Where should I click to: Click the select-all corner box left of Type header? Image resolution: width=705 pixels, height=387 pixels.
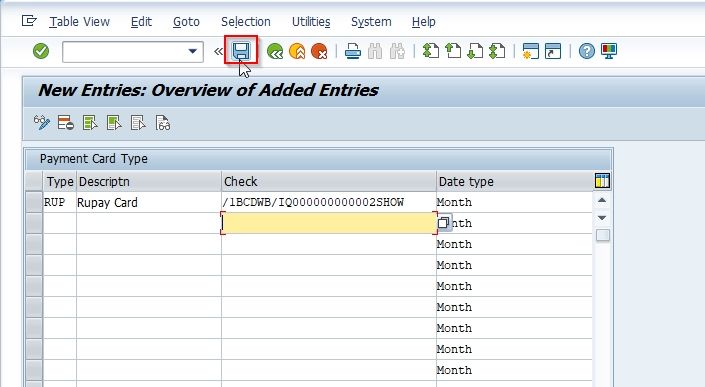[34, 181]
